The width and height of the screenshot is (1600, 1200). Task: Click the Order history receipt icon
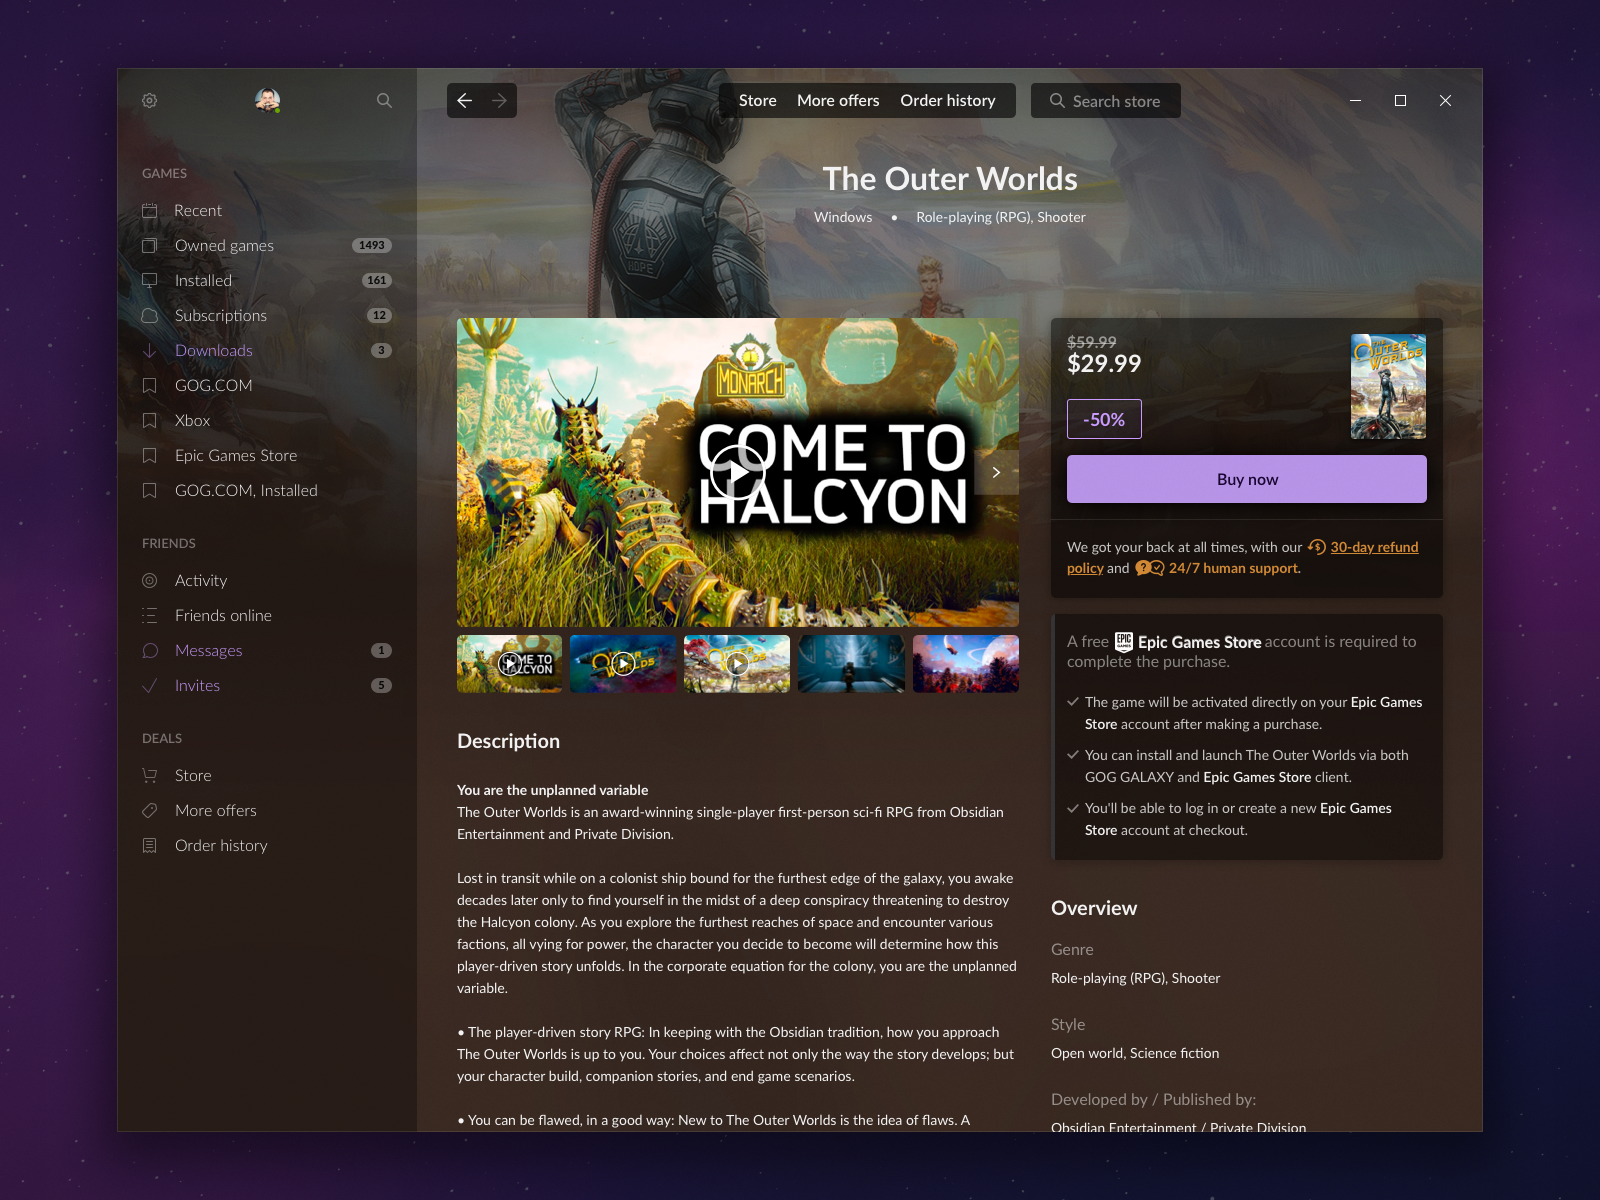pos(150,845)
